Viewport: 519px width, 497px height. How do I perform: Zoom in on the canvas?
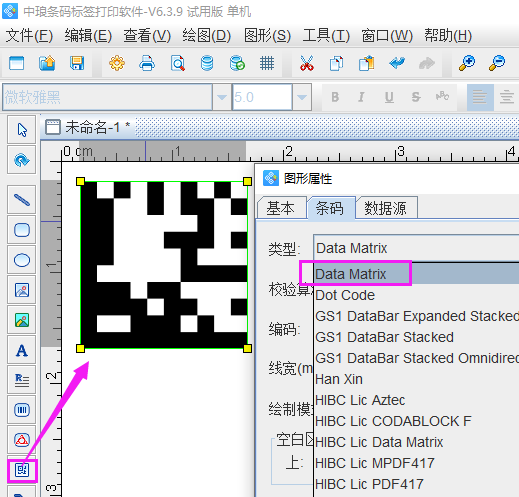467,63
